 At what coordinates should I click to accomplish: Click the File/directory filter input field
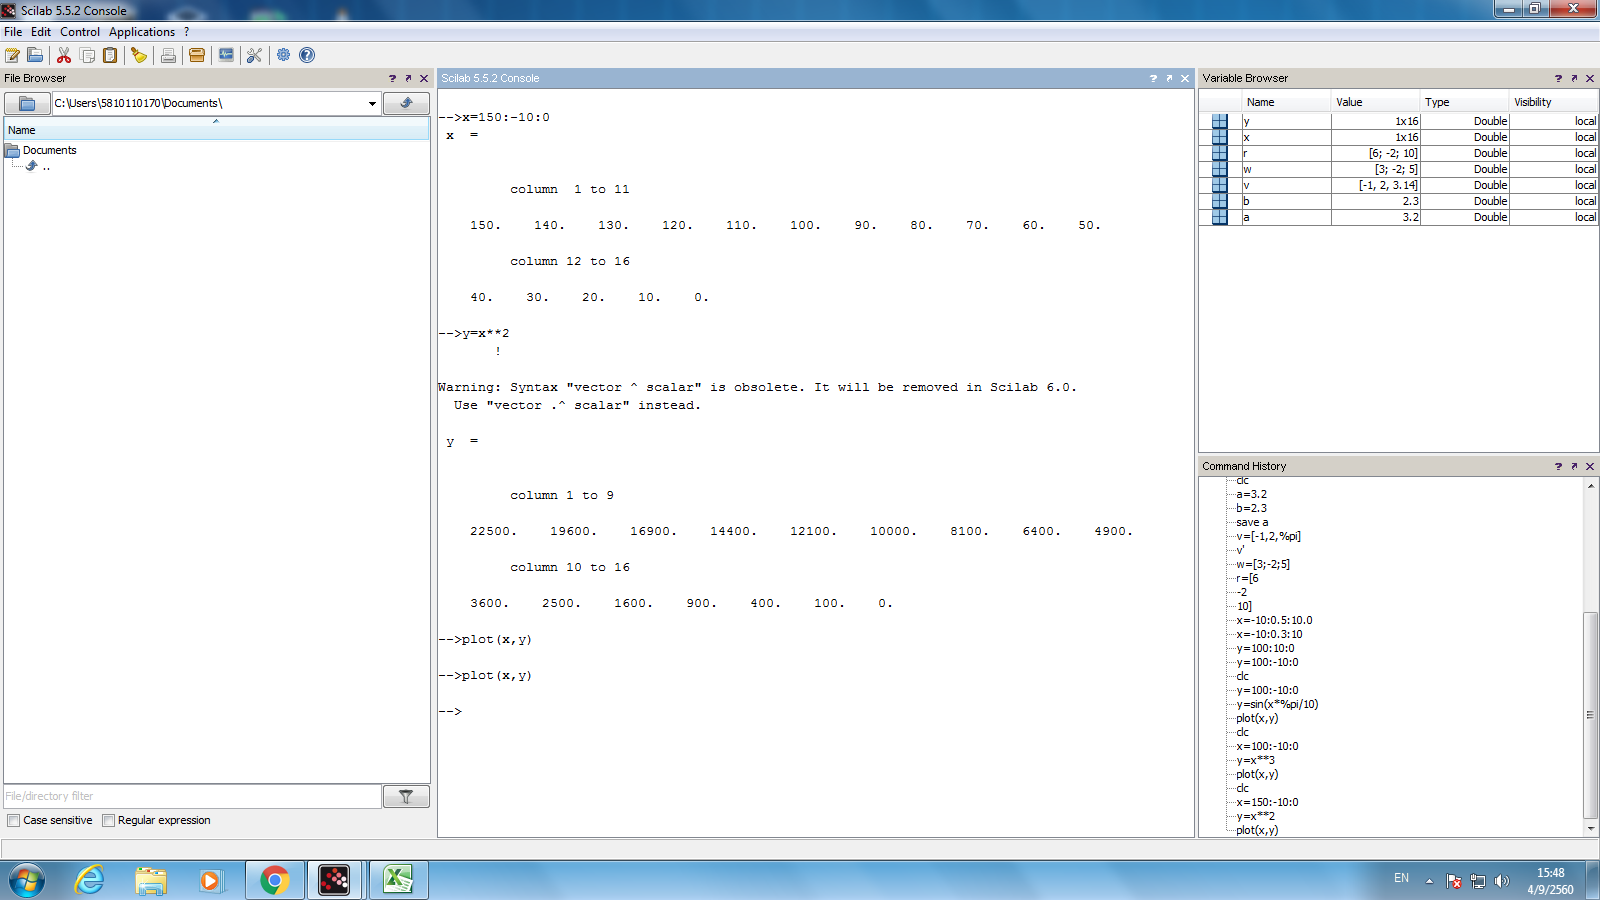[x=193, y=796]
